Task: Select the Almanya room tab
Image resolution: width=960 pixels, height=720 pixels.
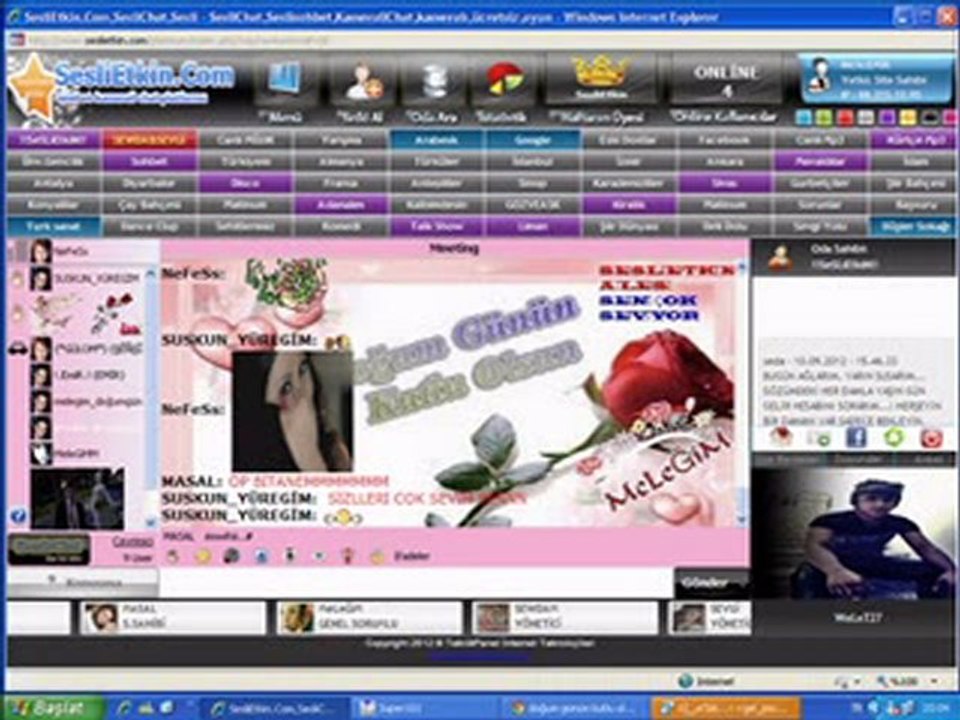Action: click(x=341, y=162)
